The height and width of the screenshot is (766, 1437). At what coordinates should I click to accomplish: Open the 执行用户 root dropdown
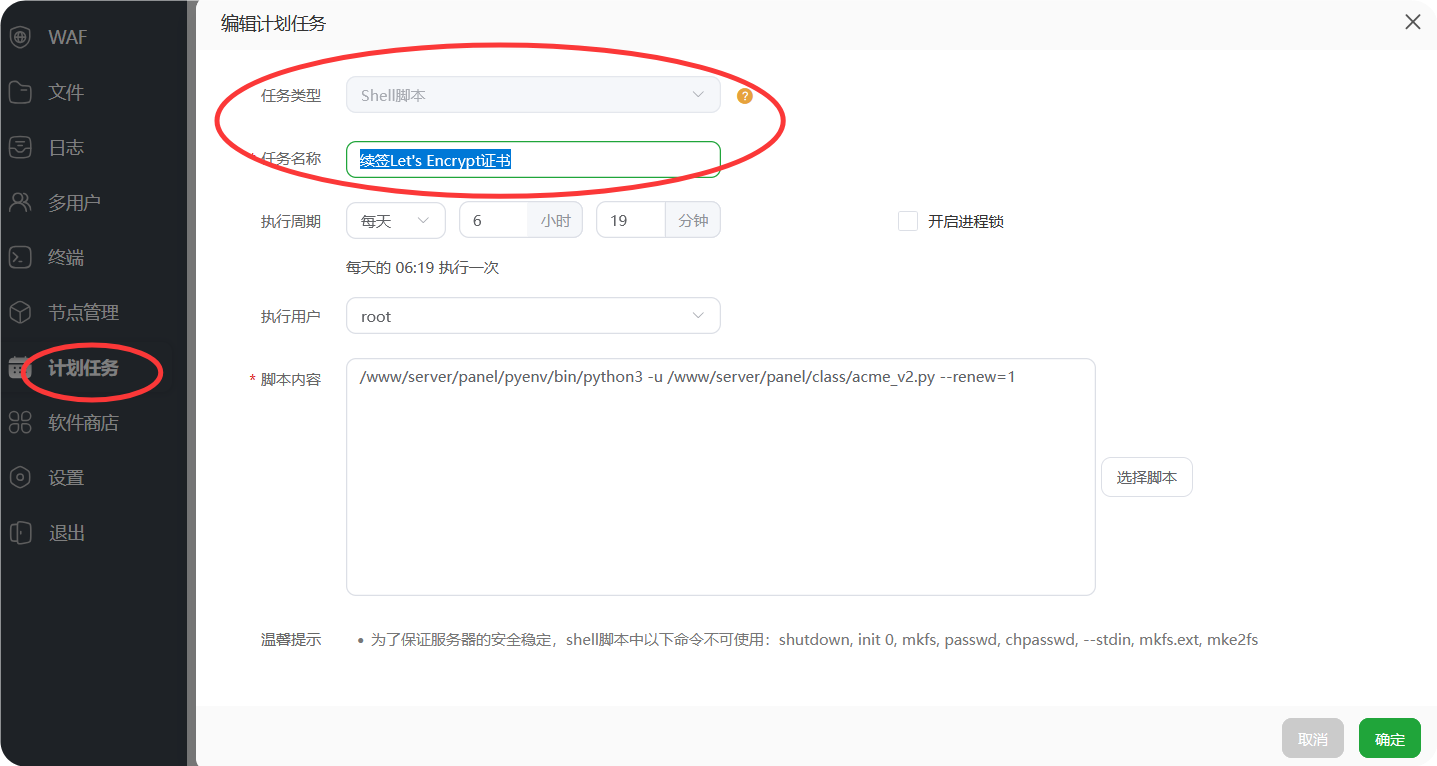point(533,316)
